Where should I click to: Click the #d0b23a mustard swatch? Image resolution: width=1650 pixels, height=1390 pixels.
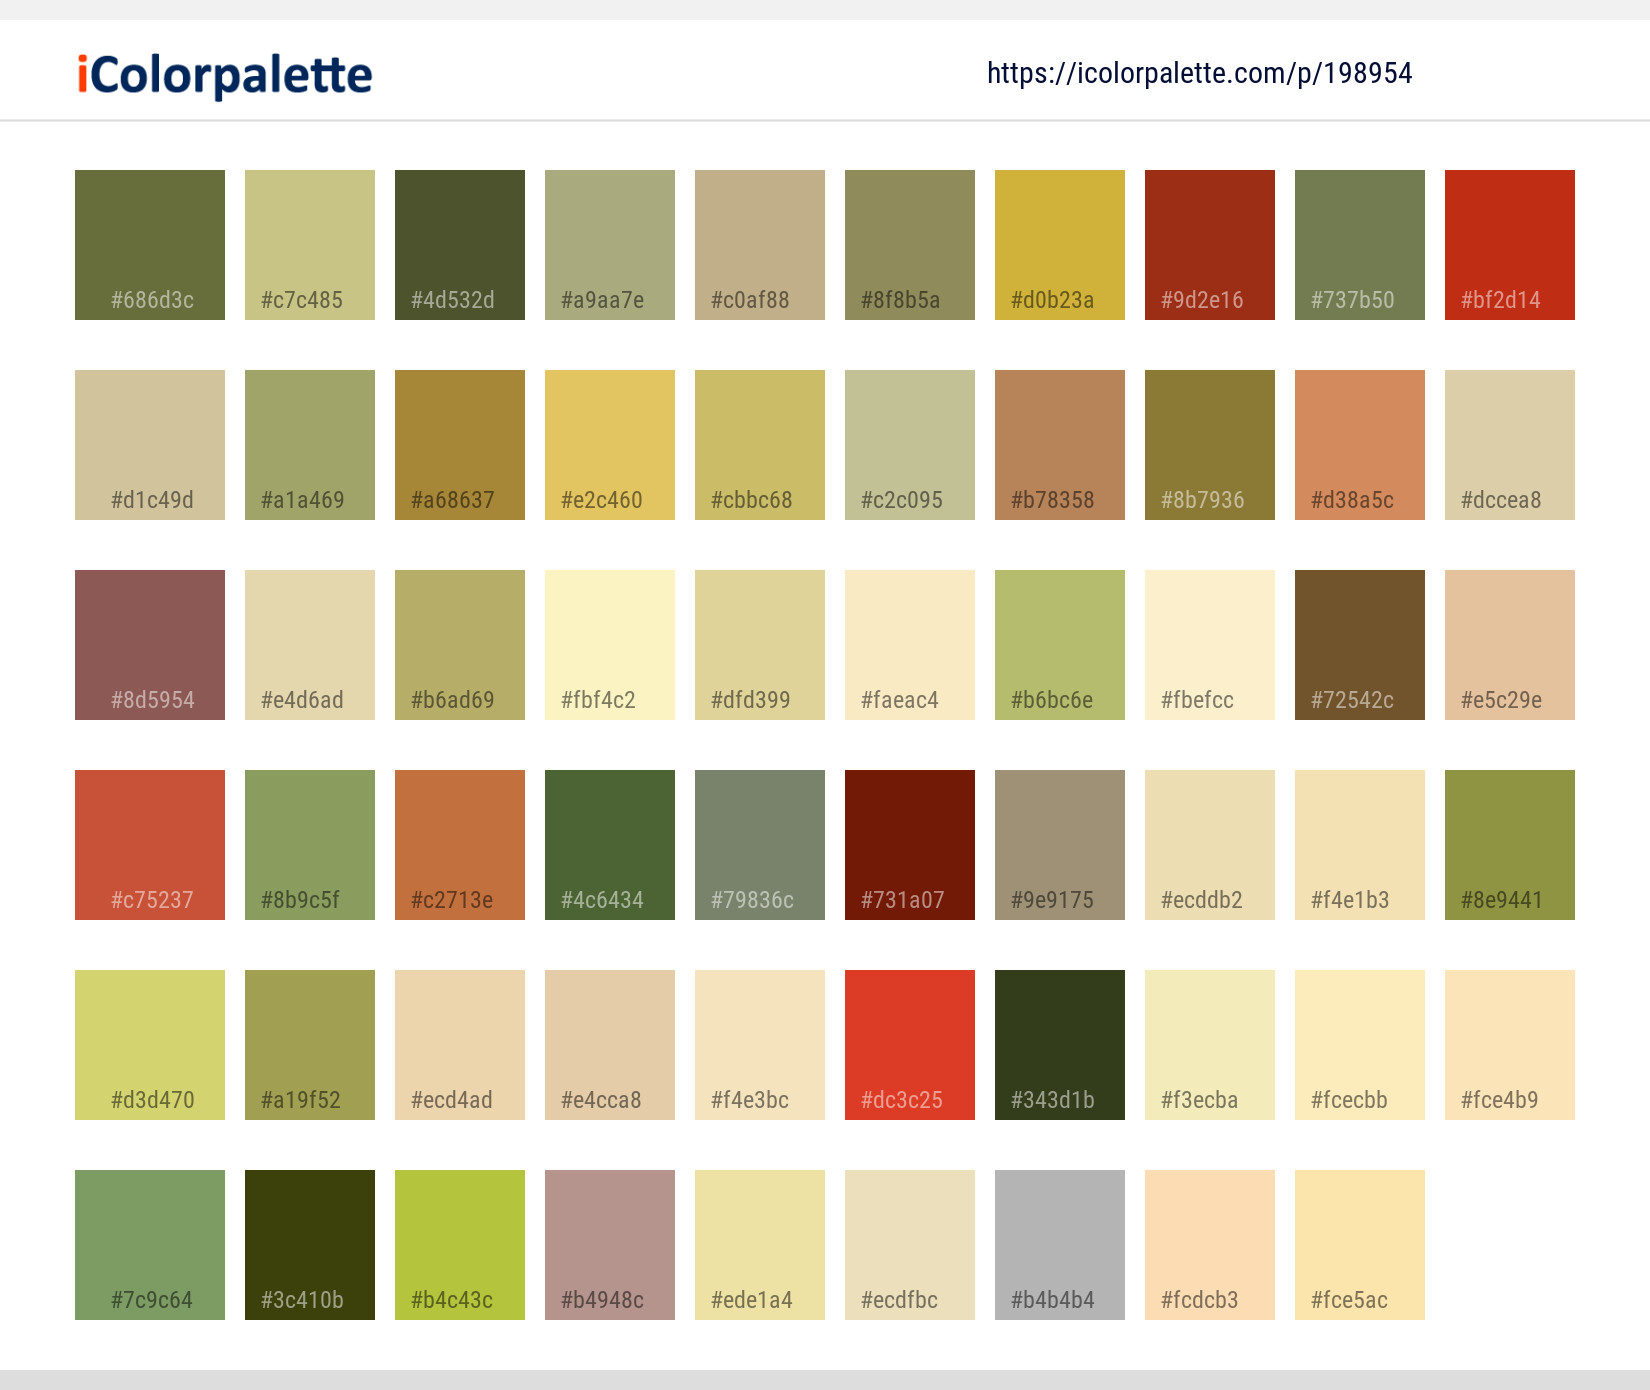coord(1059,244)
